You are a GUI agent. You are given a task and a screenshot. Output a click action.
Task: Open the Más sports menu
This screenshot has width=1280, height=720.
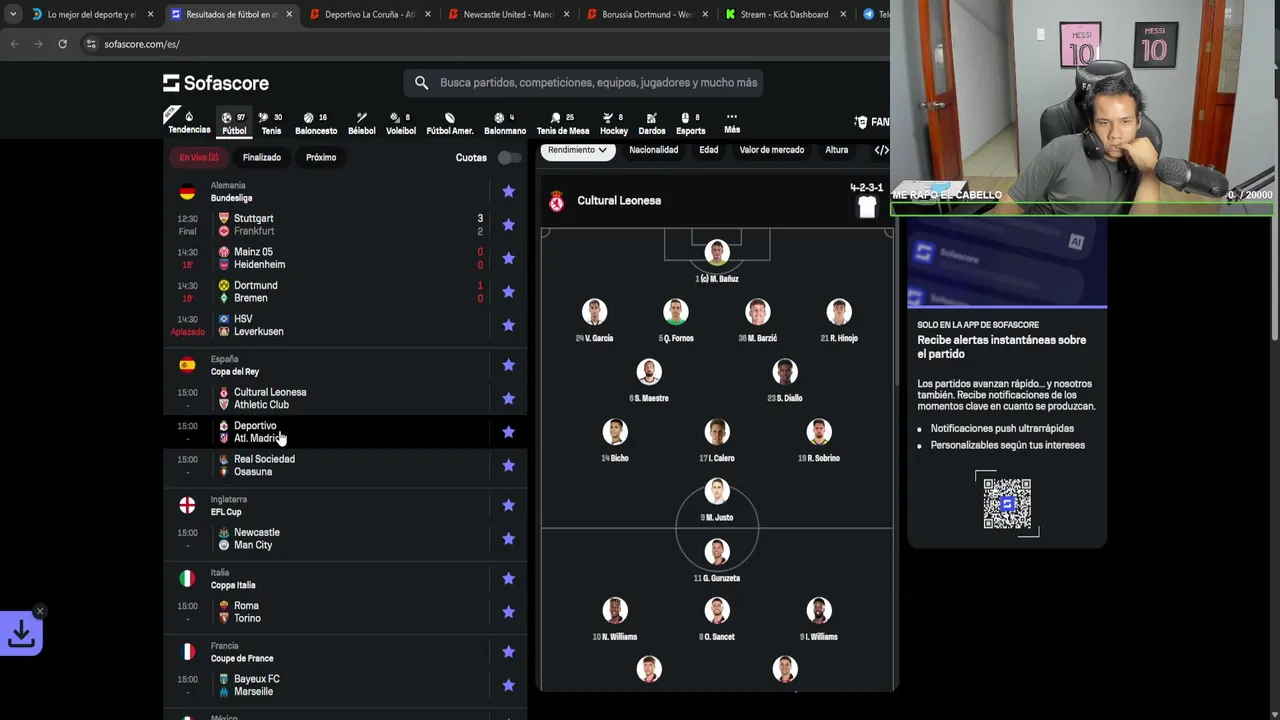[732, 123]
